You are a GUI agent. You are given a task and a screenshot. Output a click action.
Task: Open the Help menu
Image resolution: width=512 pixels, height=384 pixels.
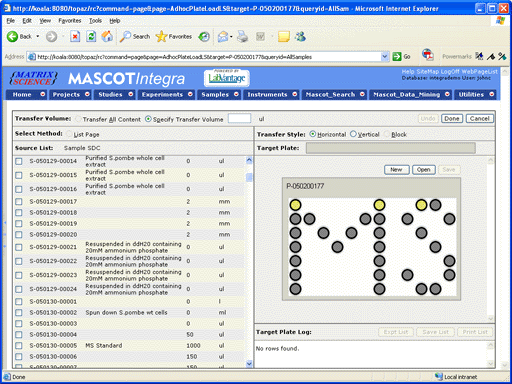pos(115,21)
